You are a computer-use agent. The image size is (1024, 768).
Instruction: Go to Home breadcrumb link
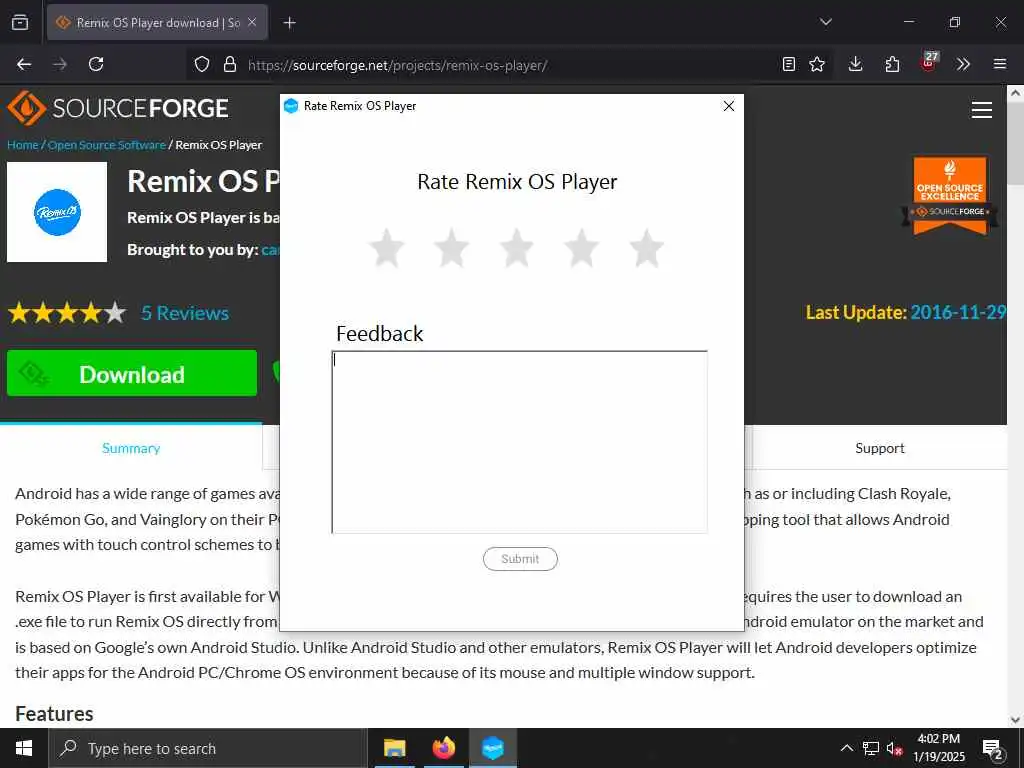[x=23, y=145]
